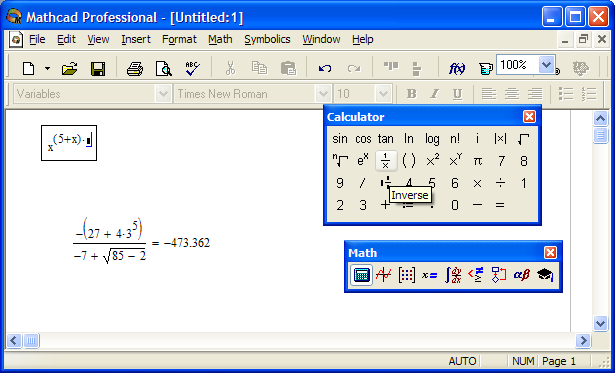Open Print Preview from the toolbar
Image resolution: width=615 pixels, height=373 pixels.
(x=164, y=69)
